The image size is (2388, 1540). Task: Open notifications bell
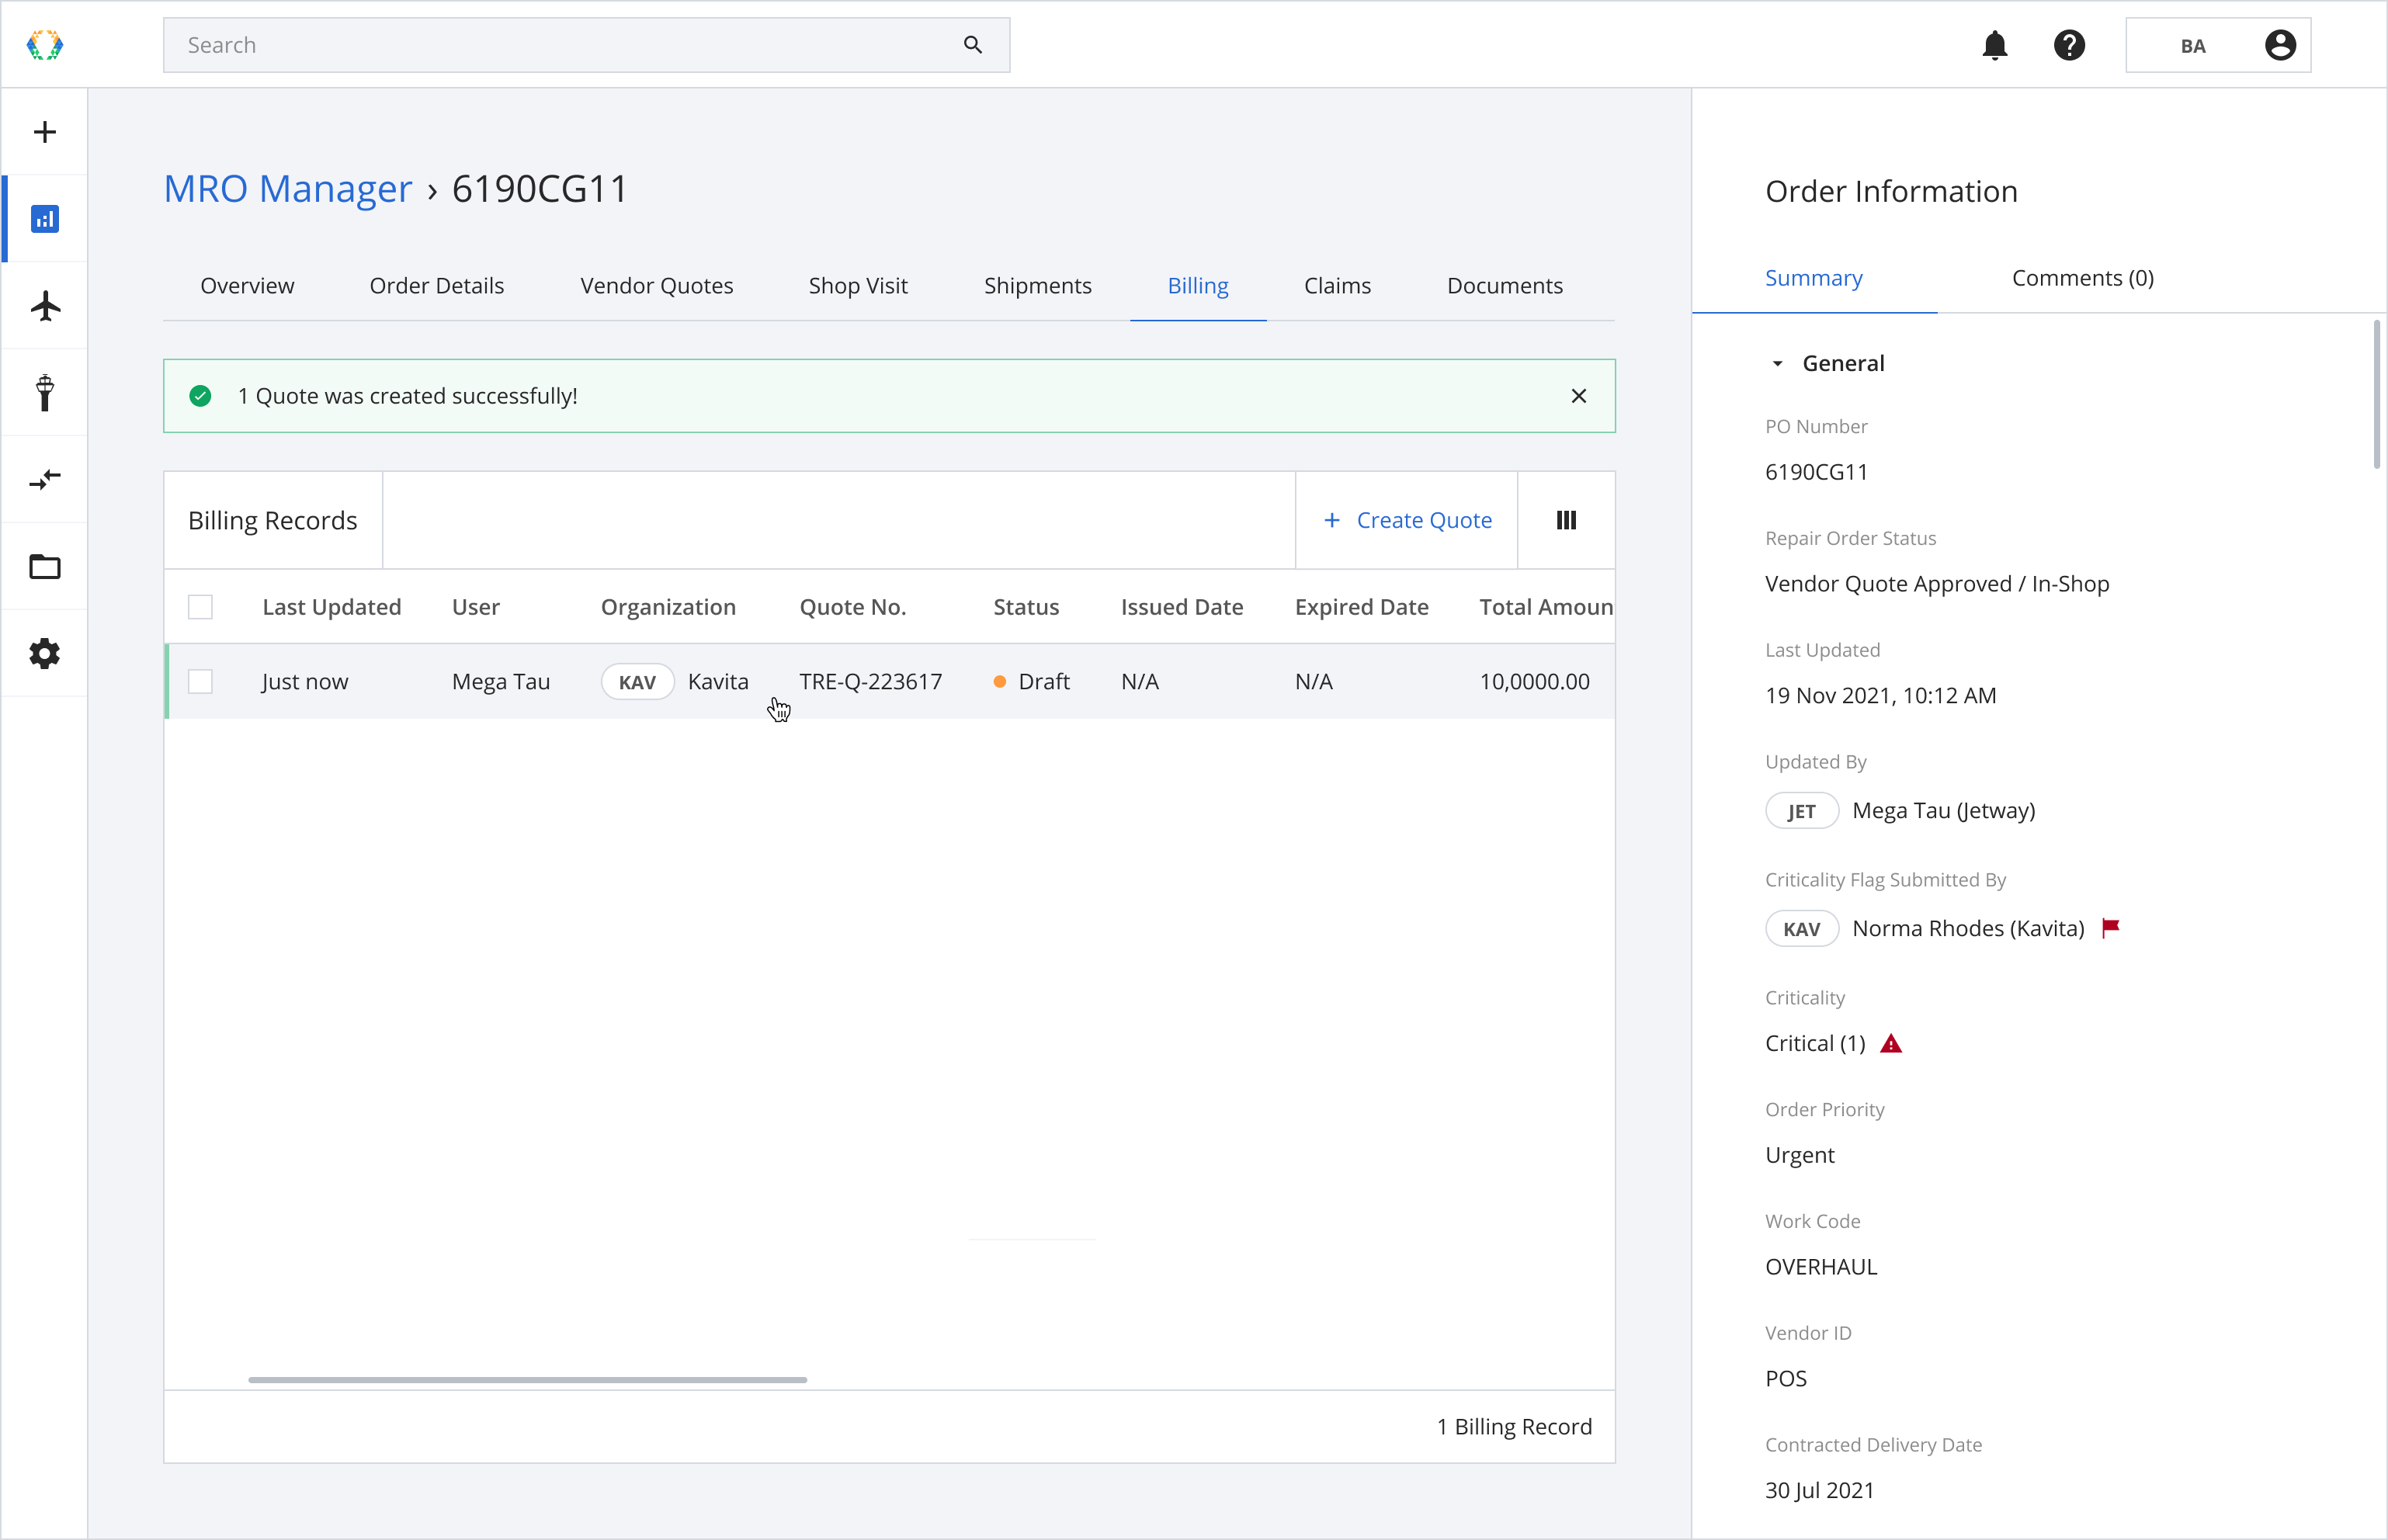[x=1995, y=45]
